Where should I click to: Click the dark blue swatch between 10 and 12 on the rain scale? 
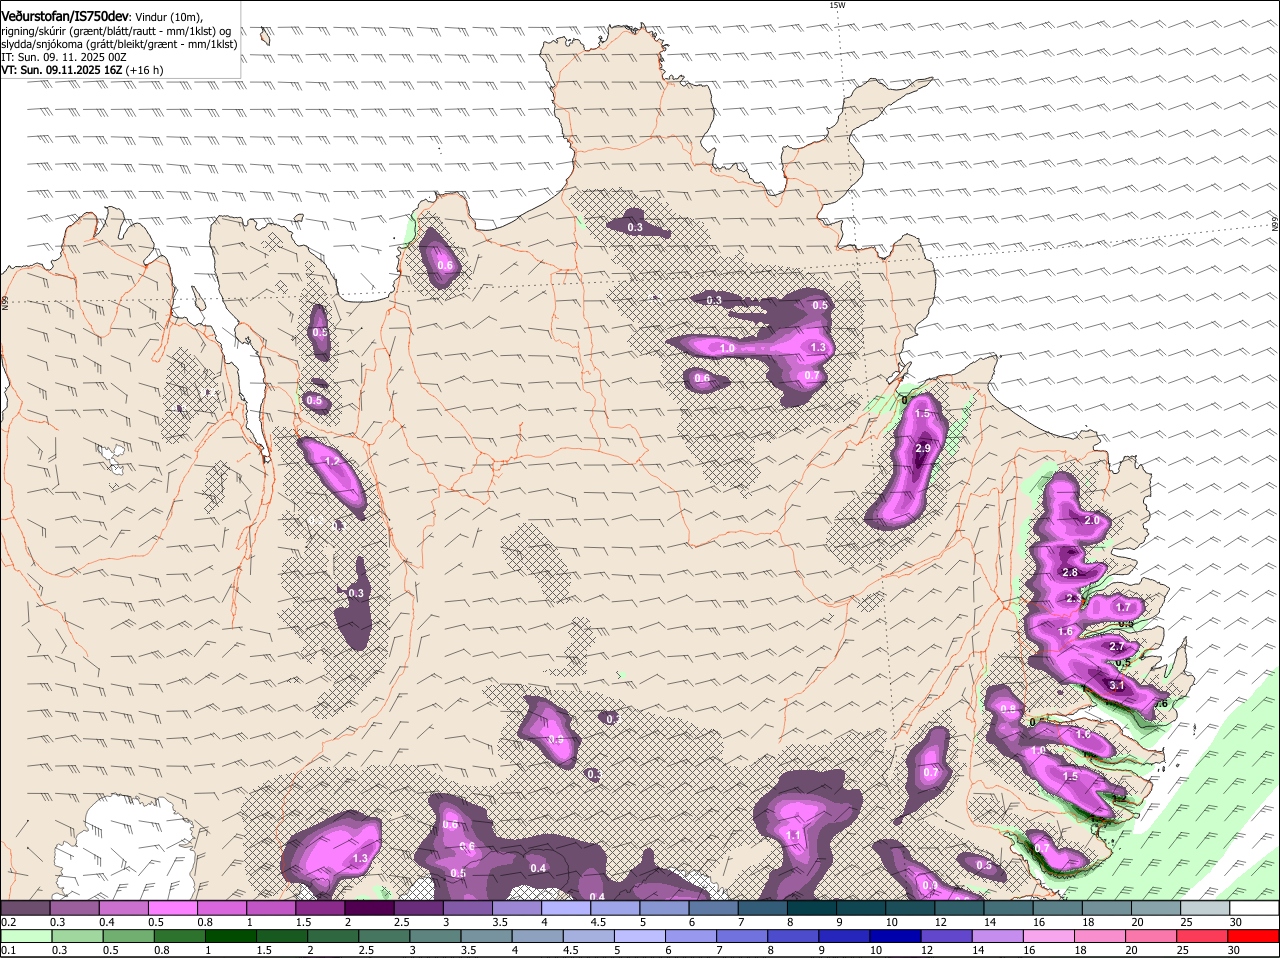click(896, 936)
